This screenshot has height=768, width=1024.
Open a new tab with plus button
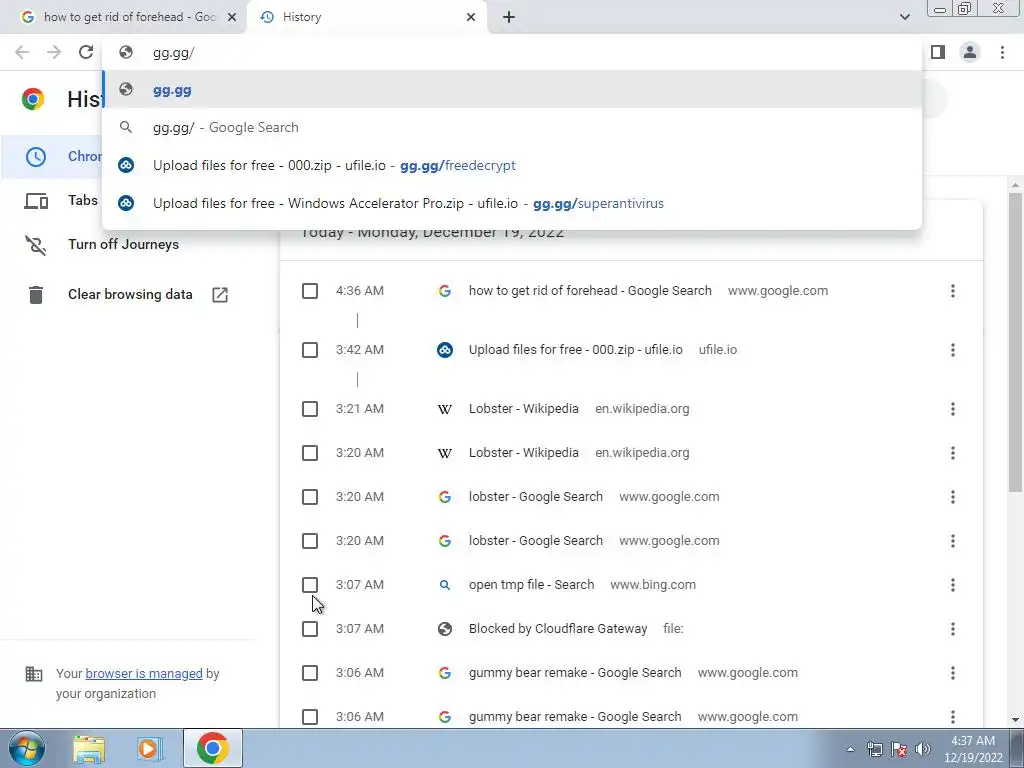tap(509, 17)
